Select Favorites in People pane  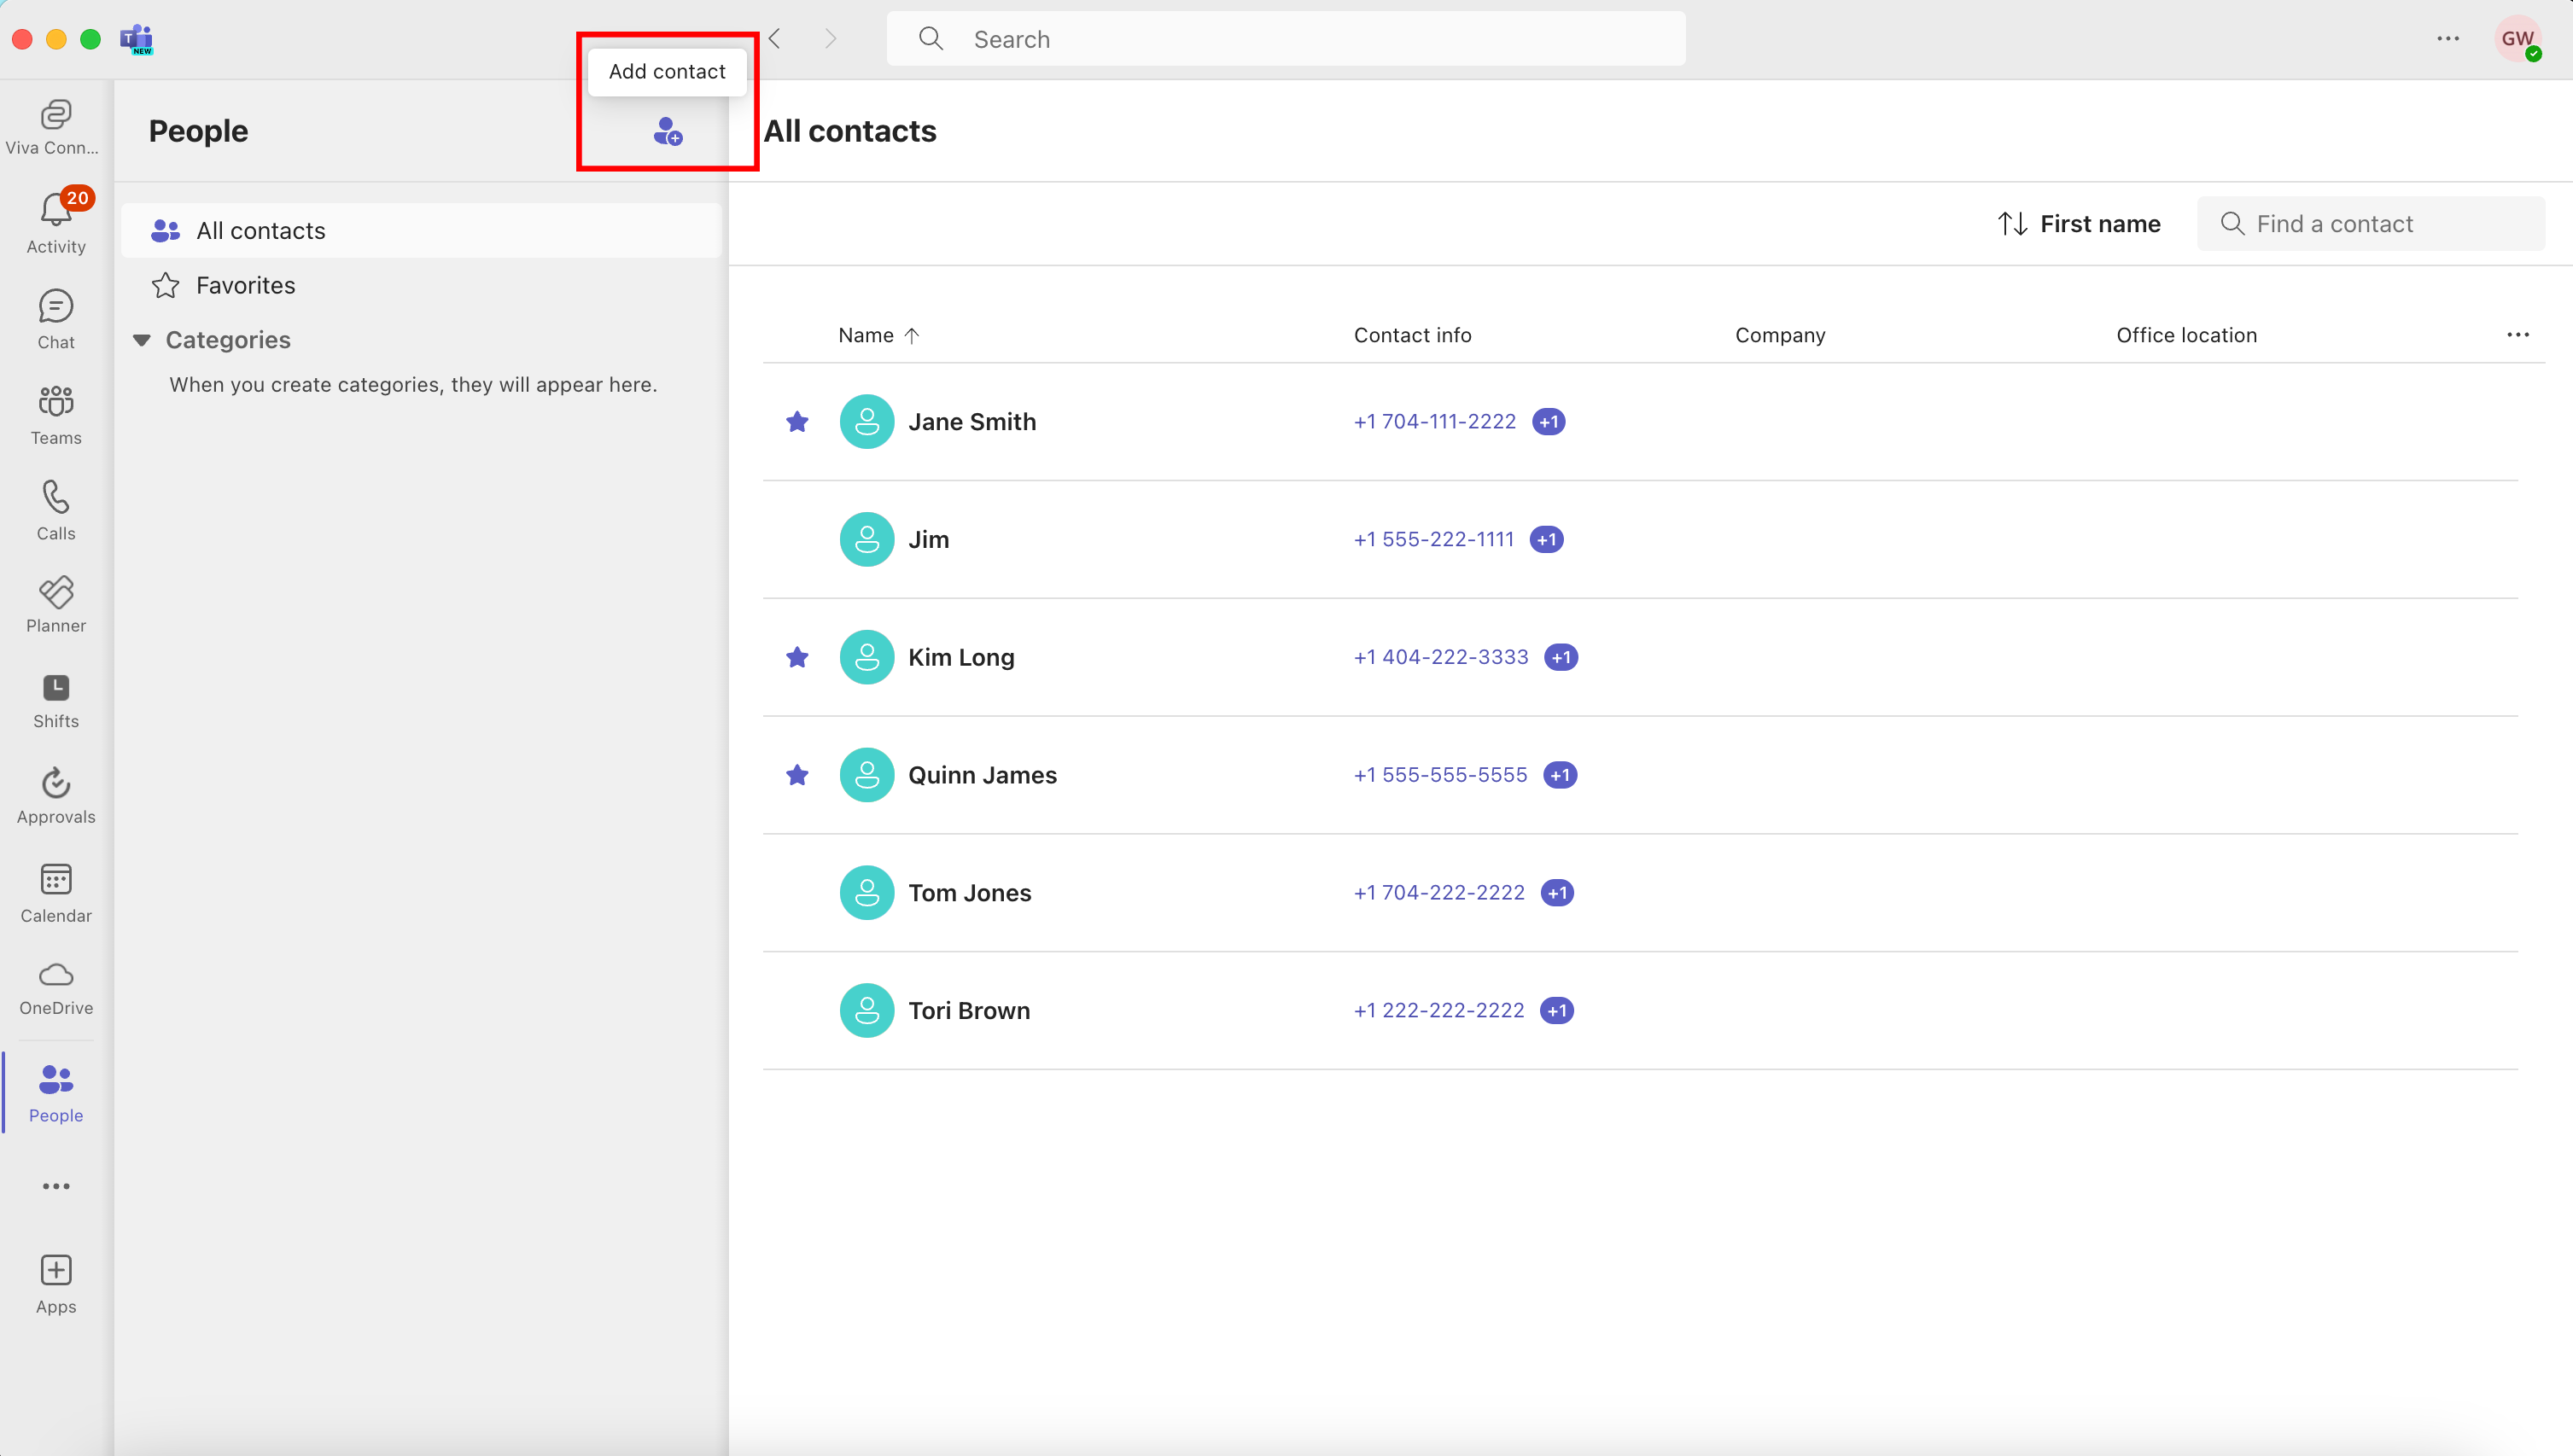[421, 286]
